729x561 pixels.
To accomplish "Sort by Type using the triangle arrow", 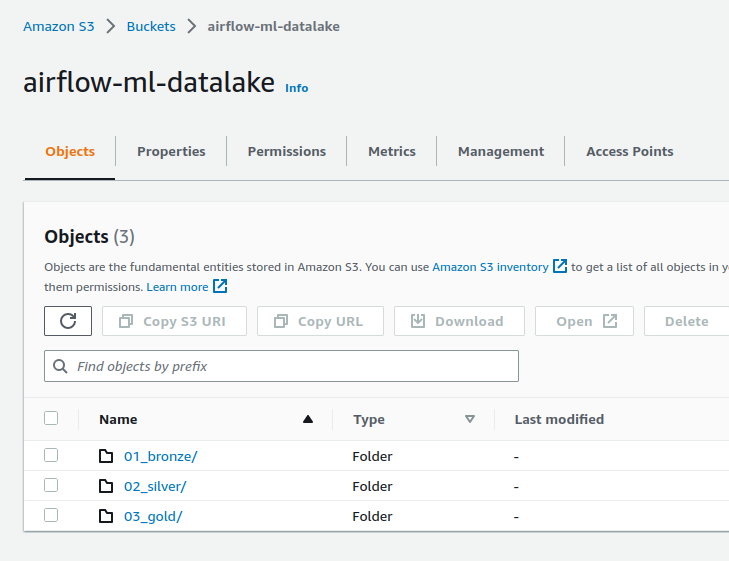I will [470, 419].
